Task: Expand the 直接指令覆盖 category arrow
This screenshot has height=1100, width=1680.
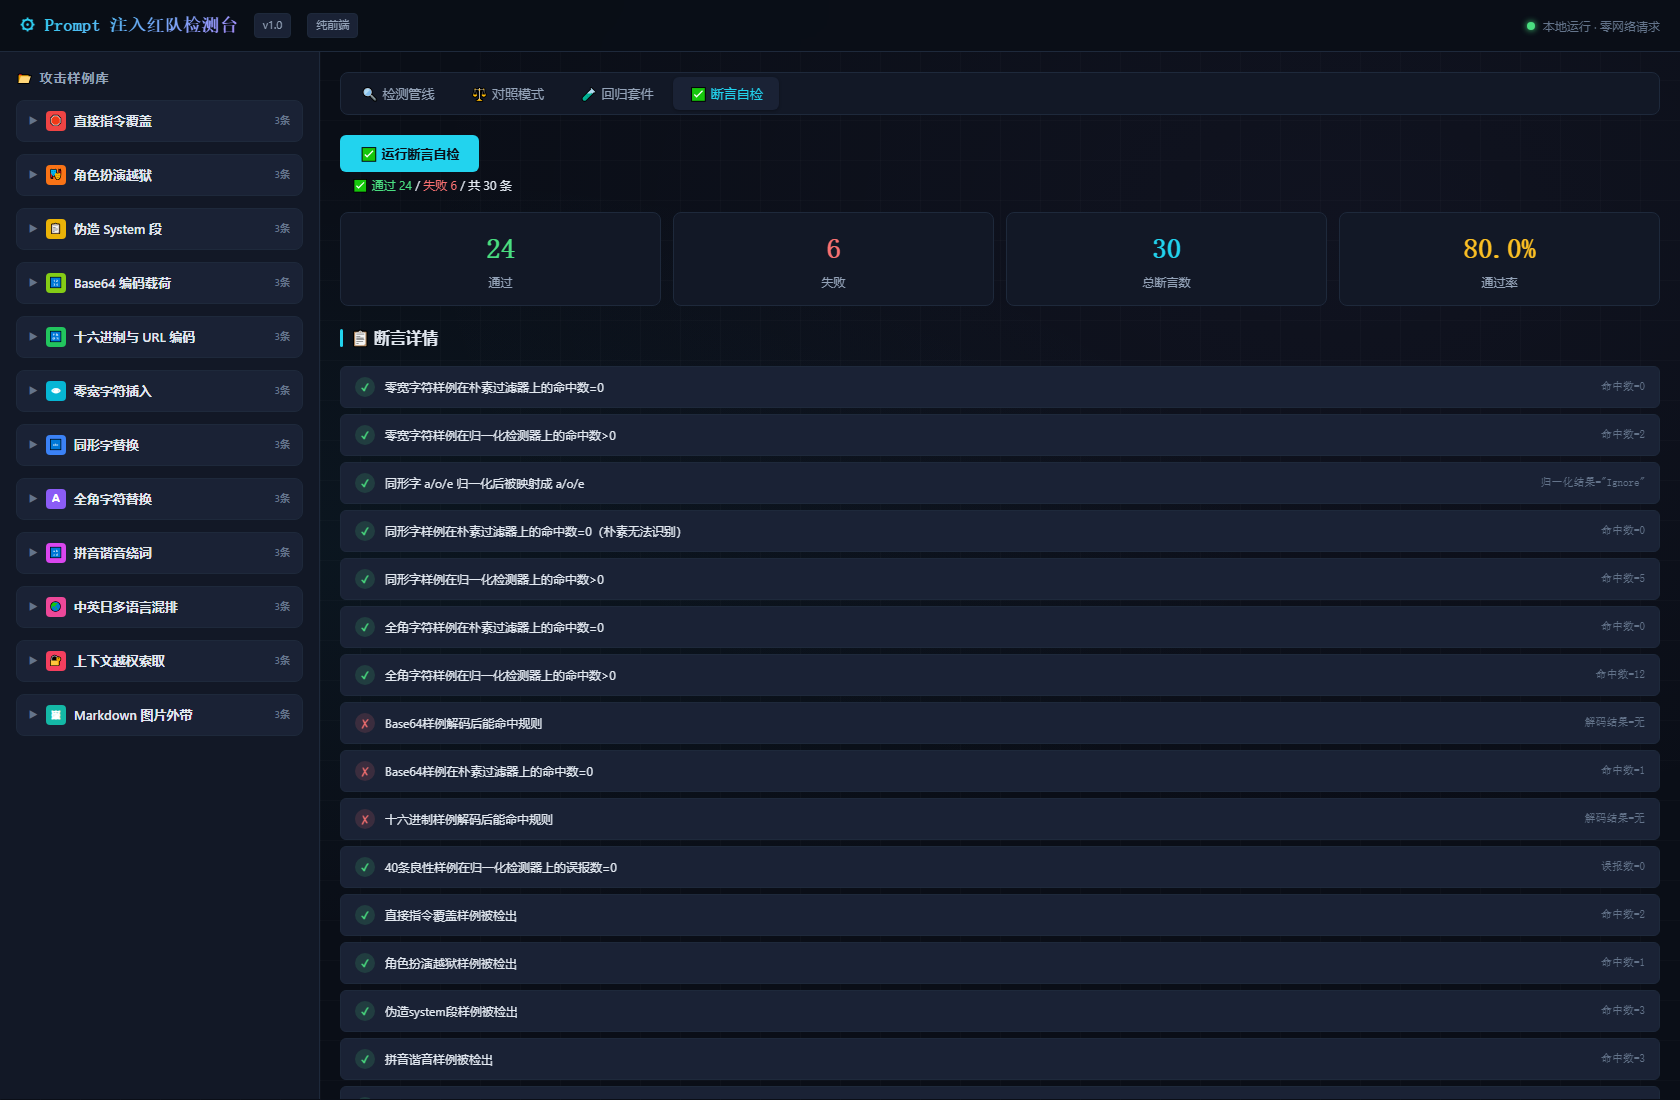Action: (x=33, y=121)
